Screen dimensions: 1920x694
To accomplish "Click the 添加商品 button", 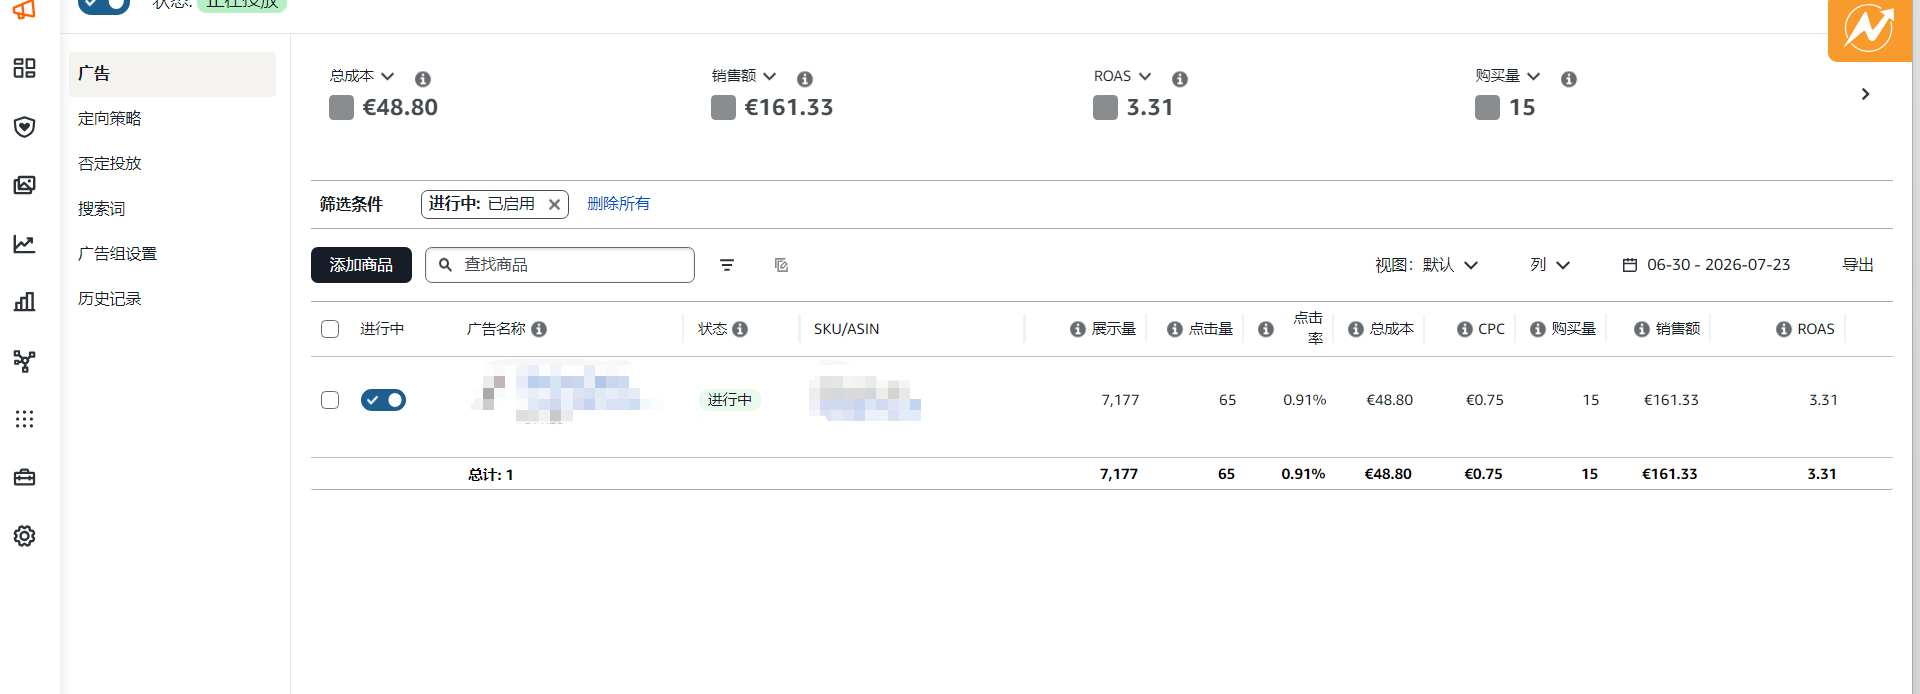I will coord(361,265).
